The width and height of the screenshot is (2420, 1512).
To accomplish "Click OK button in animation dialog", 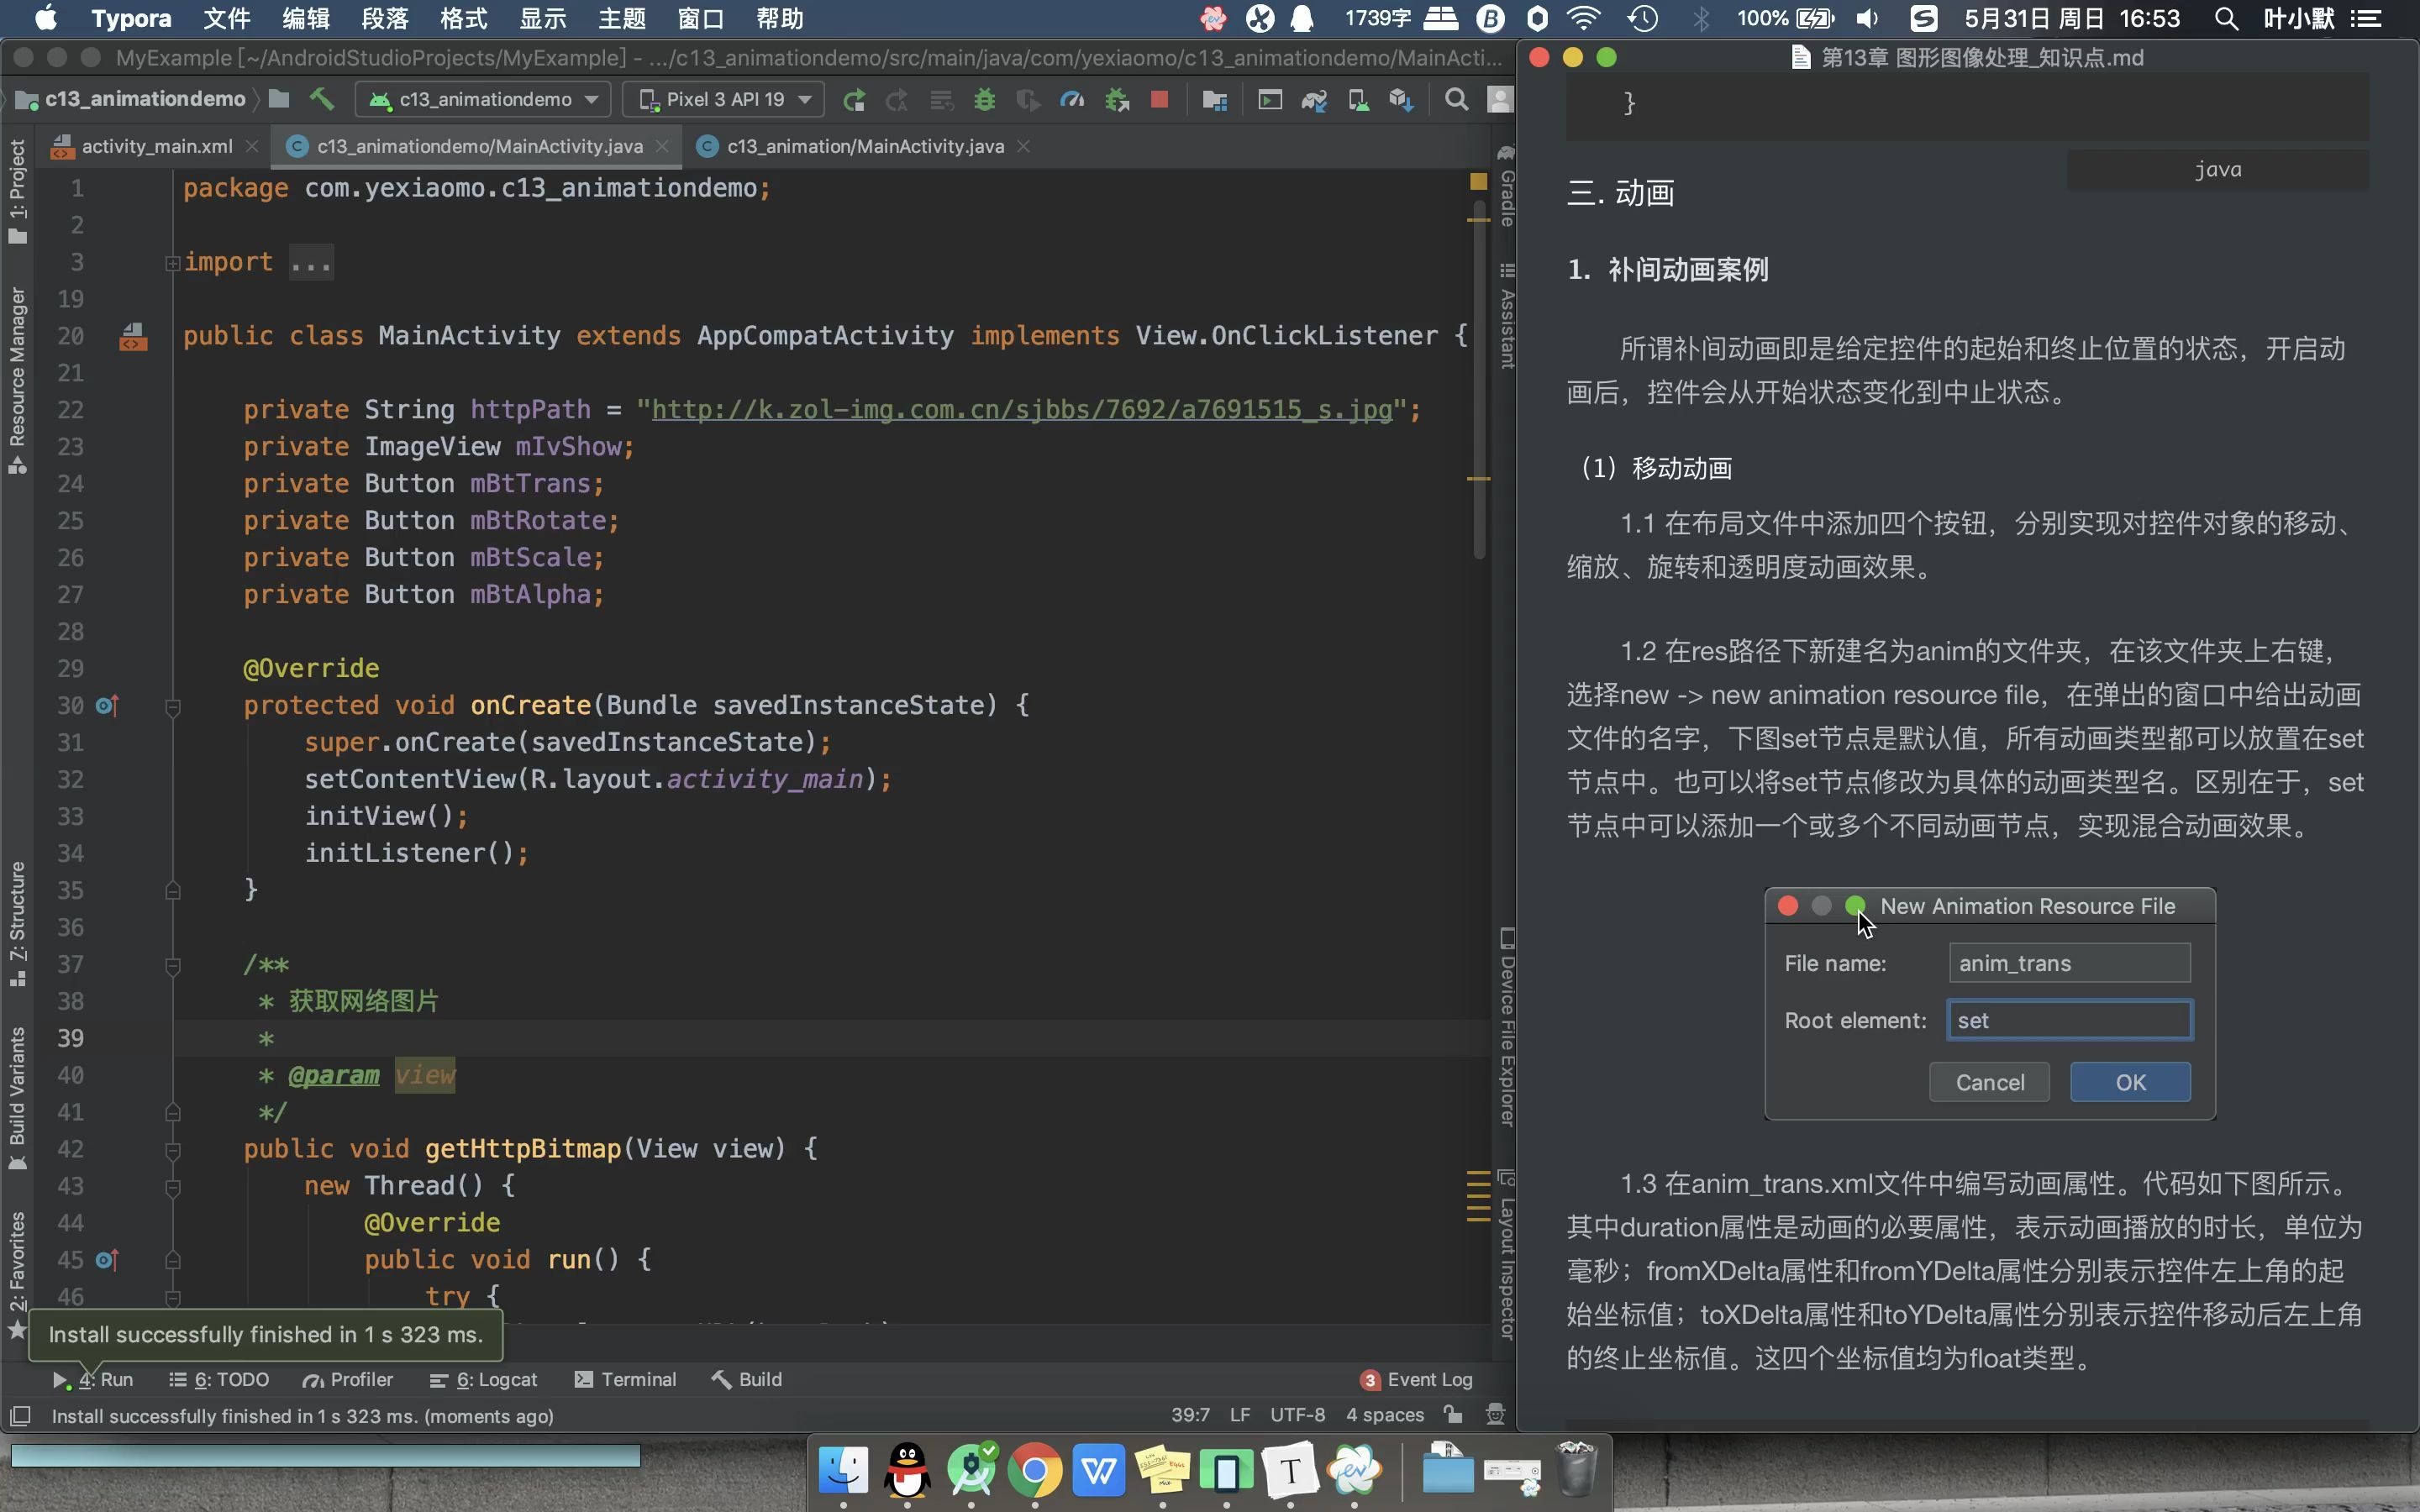I will pyautogui.click(x=2131, y=1082).
